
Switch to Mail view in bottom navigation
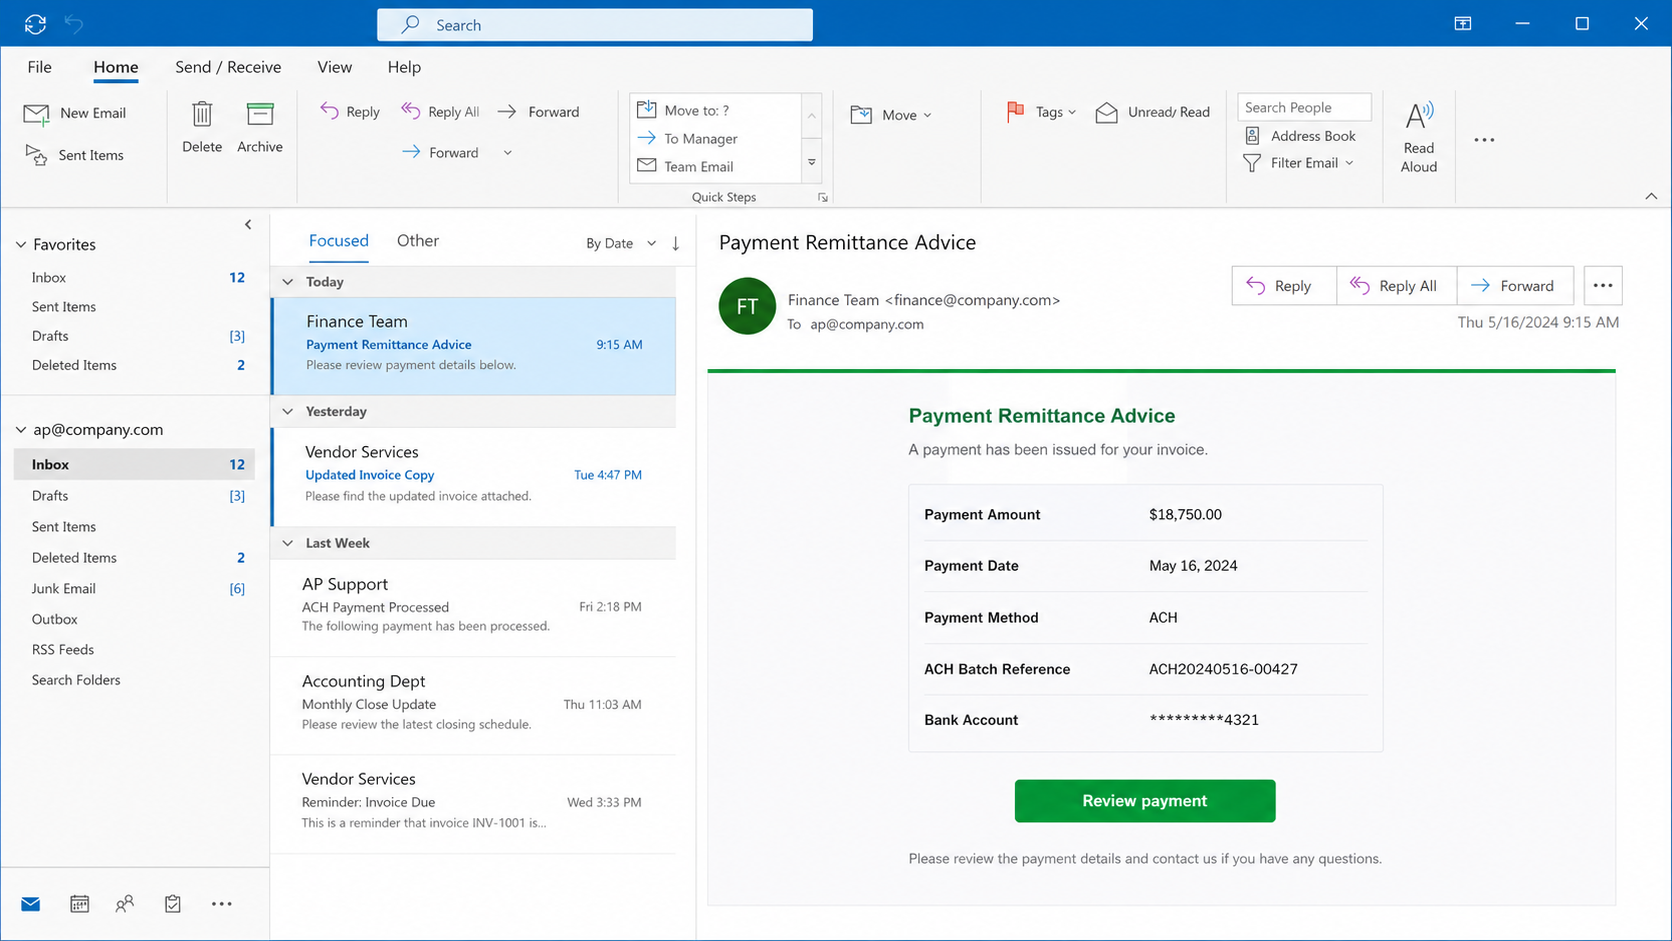click(31, 904)
